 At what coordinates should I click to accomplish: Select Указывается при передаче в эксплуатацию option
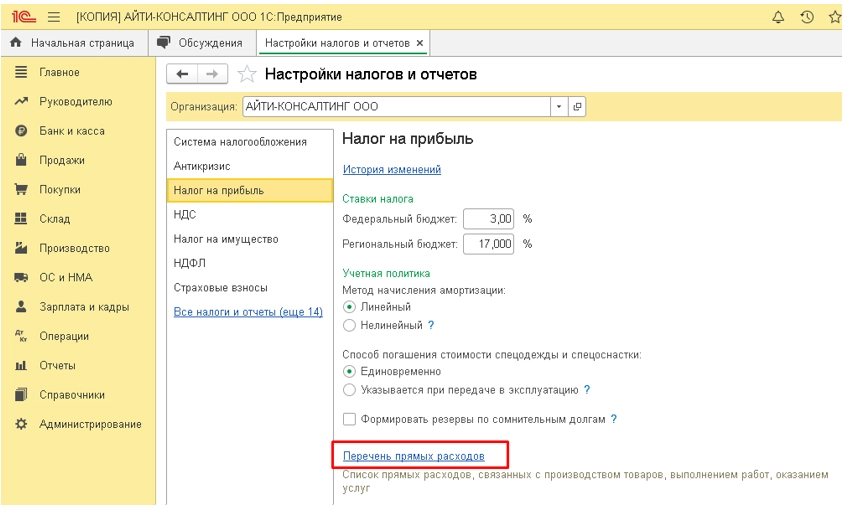(349, 390)
